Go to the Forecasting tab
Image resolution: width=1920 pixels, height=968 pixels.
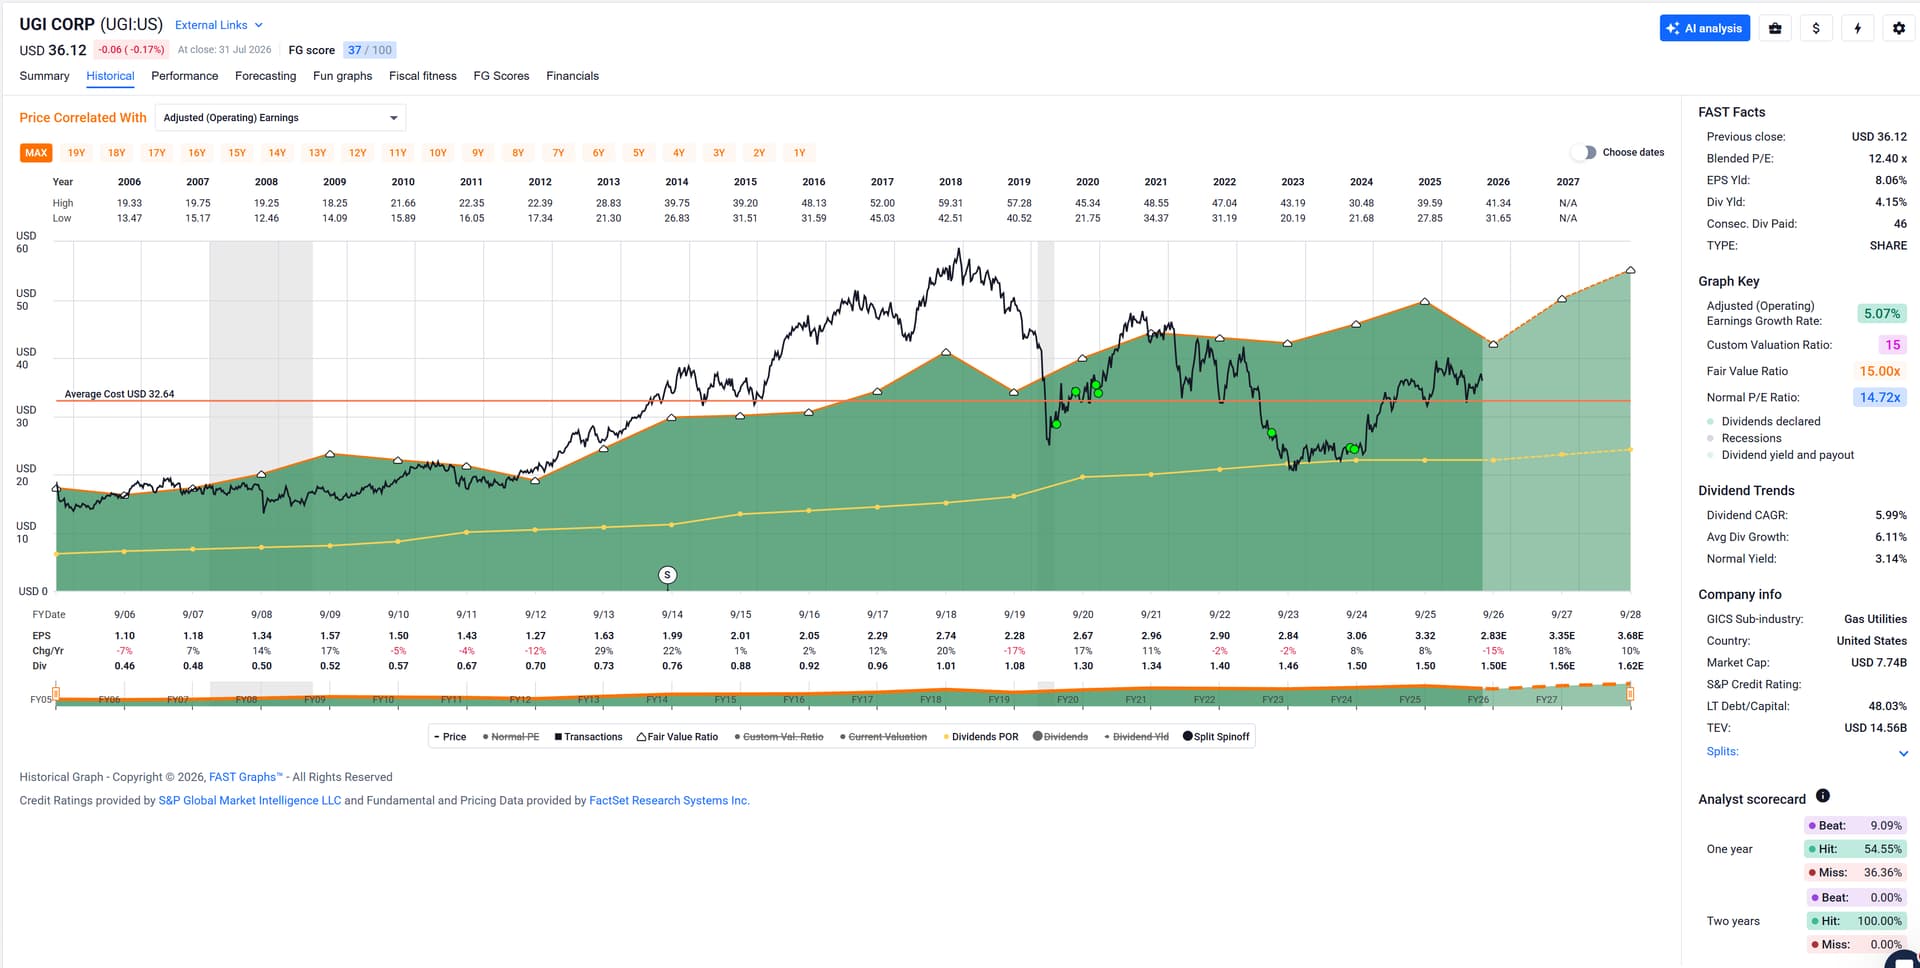(265, 76)
